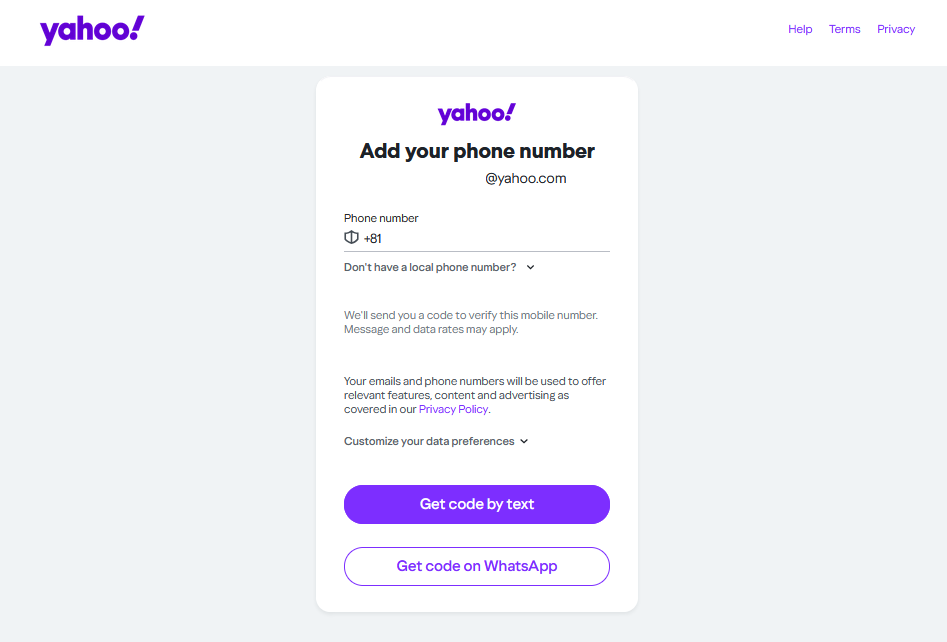Open the chevron next to data preferences
The height and width of the screenshot is (642, 947).
[x=523, y=441]
